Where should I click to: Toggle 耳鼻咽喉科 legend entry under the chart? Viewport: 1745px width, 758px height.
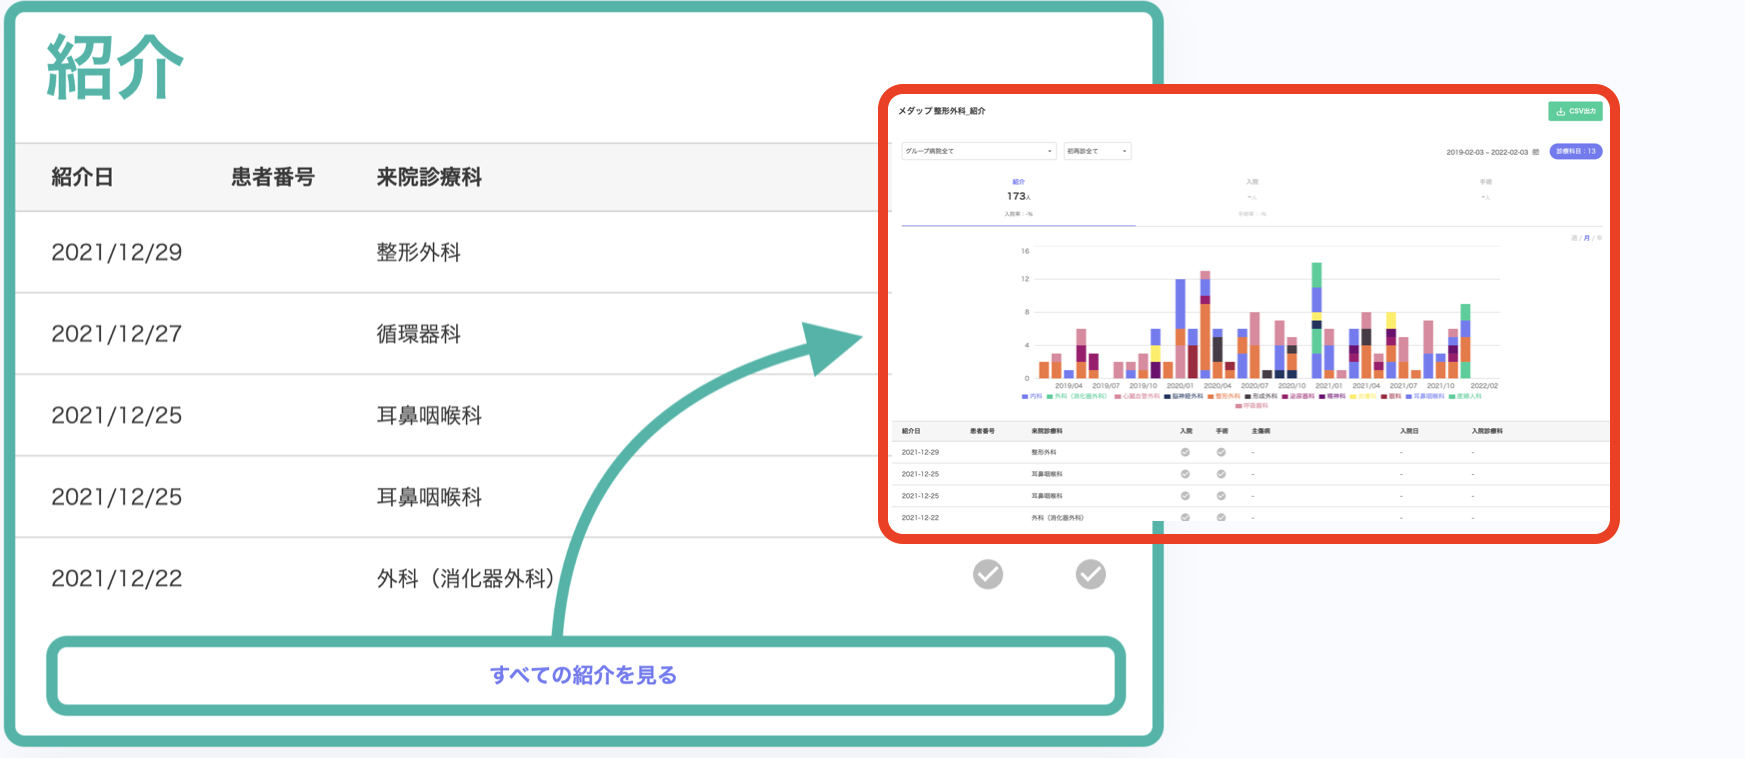1424,396
